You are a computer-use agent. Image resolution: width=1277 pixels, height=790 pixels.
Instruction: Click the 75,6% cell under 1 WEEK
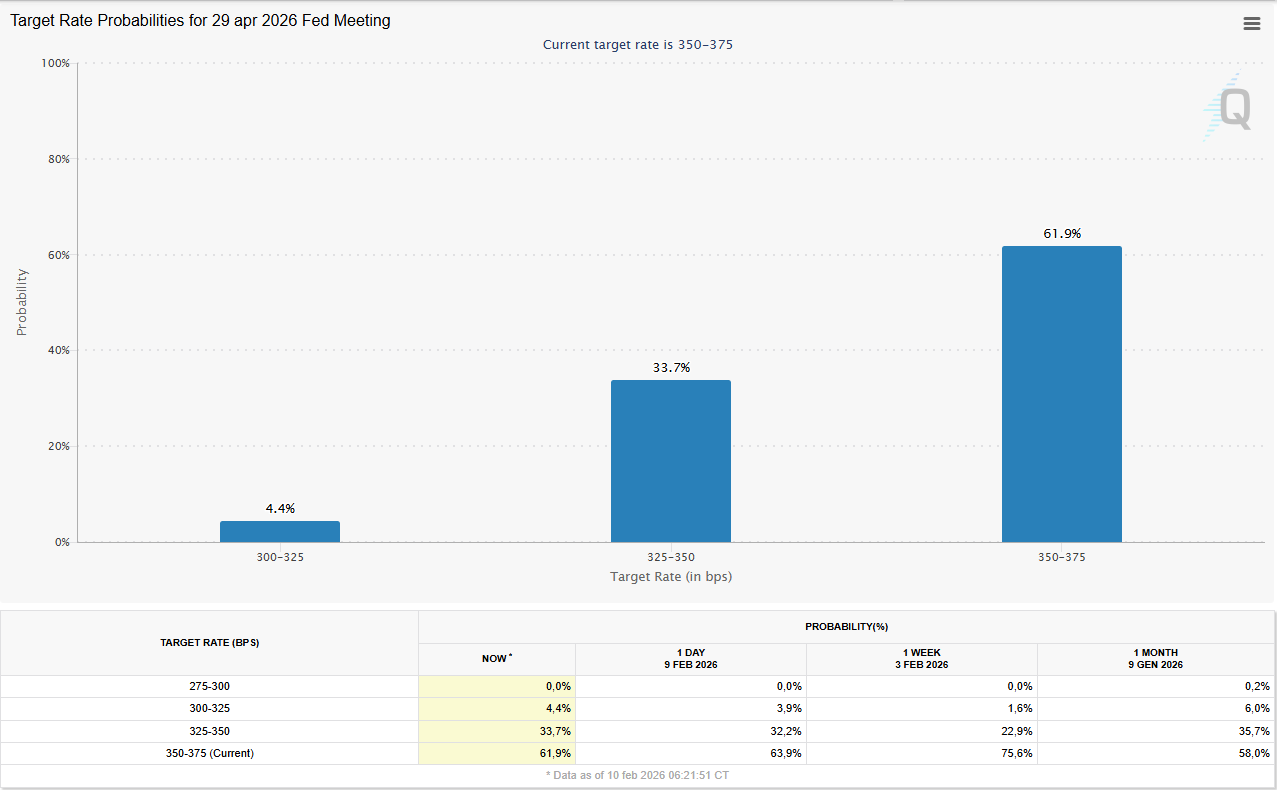(x=921, y=753)
